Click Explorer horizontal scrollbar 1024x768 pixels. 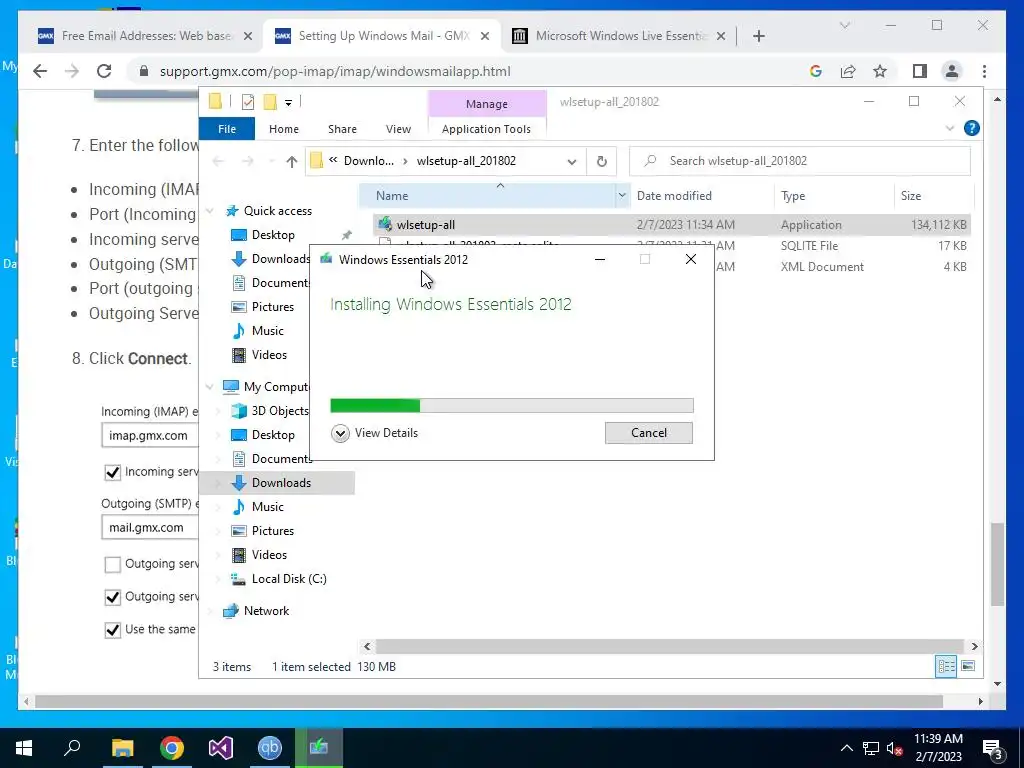click(x=669, y=646)
